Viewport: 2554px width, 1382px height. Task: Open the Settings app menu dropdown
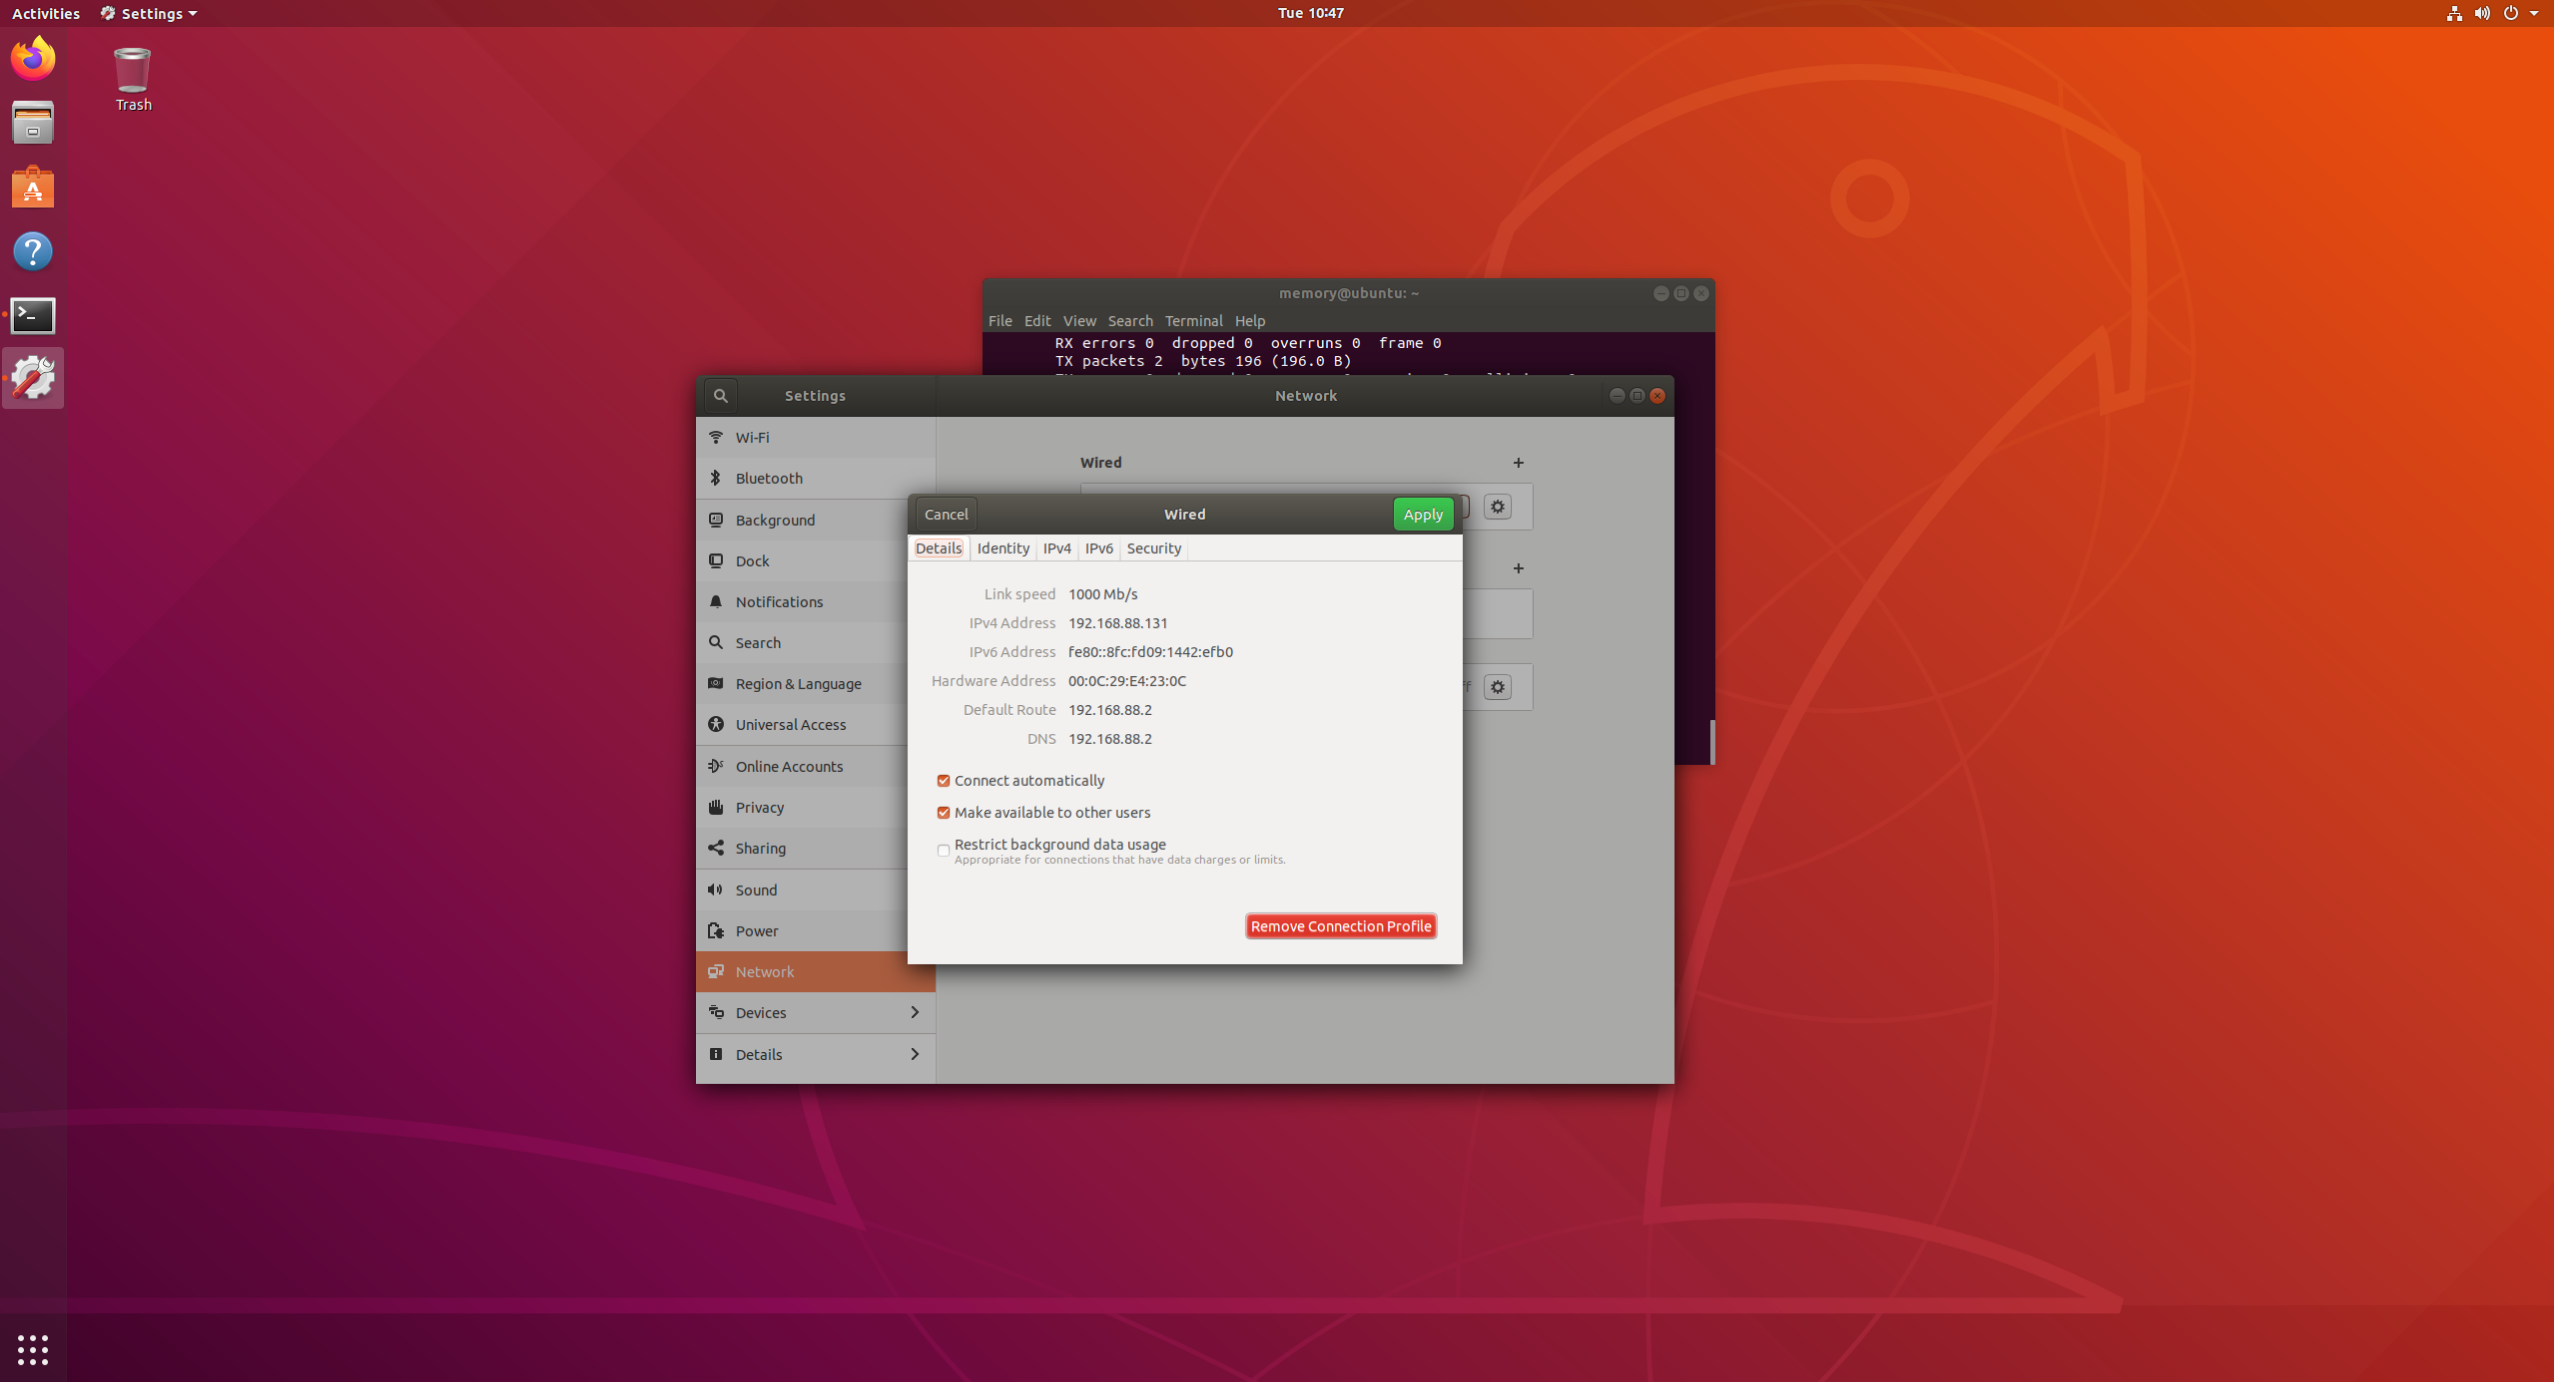point(148,13)
